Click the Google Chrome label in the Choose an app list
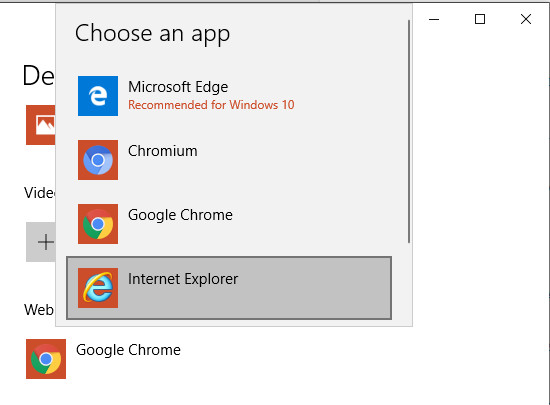Image resolution: width=550 pixels, height=405 pixels. (x=180, y=215)
